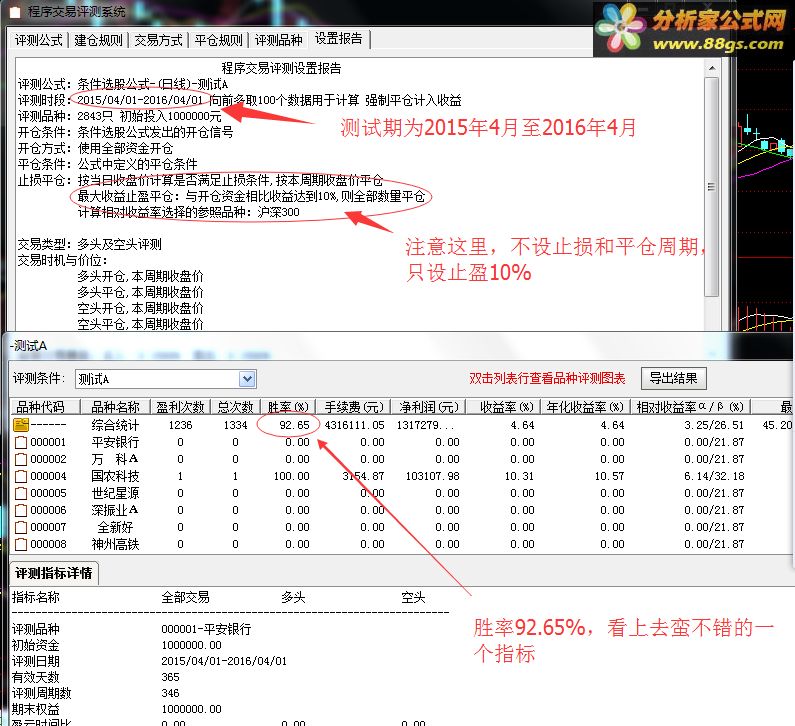Click the 测试A combo box field
This screenshot has width=795, height=726.
pos(165,379)
